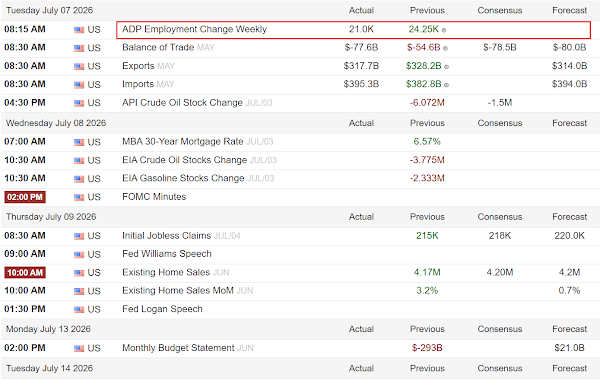Screen dimensions: 600x380
Task: Click the flag beside Fed Logan Speech
Action: click(79, 310)
